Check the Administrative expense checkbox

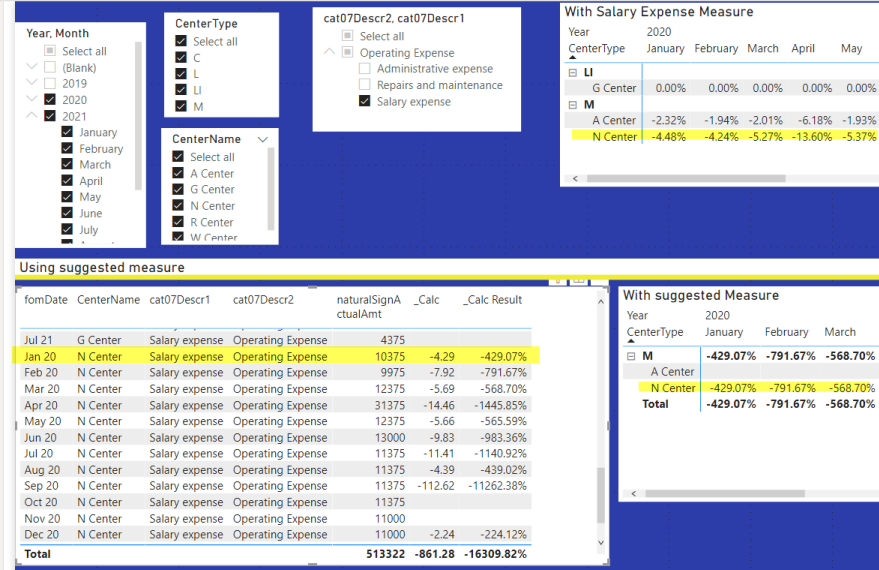364,68
